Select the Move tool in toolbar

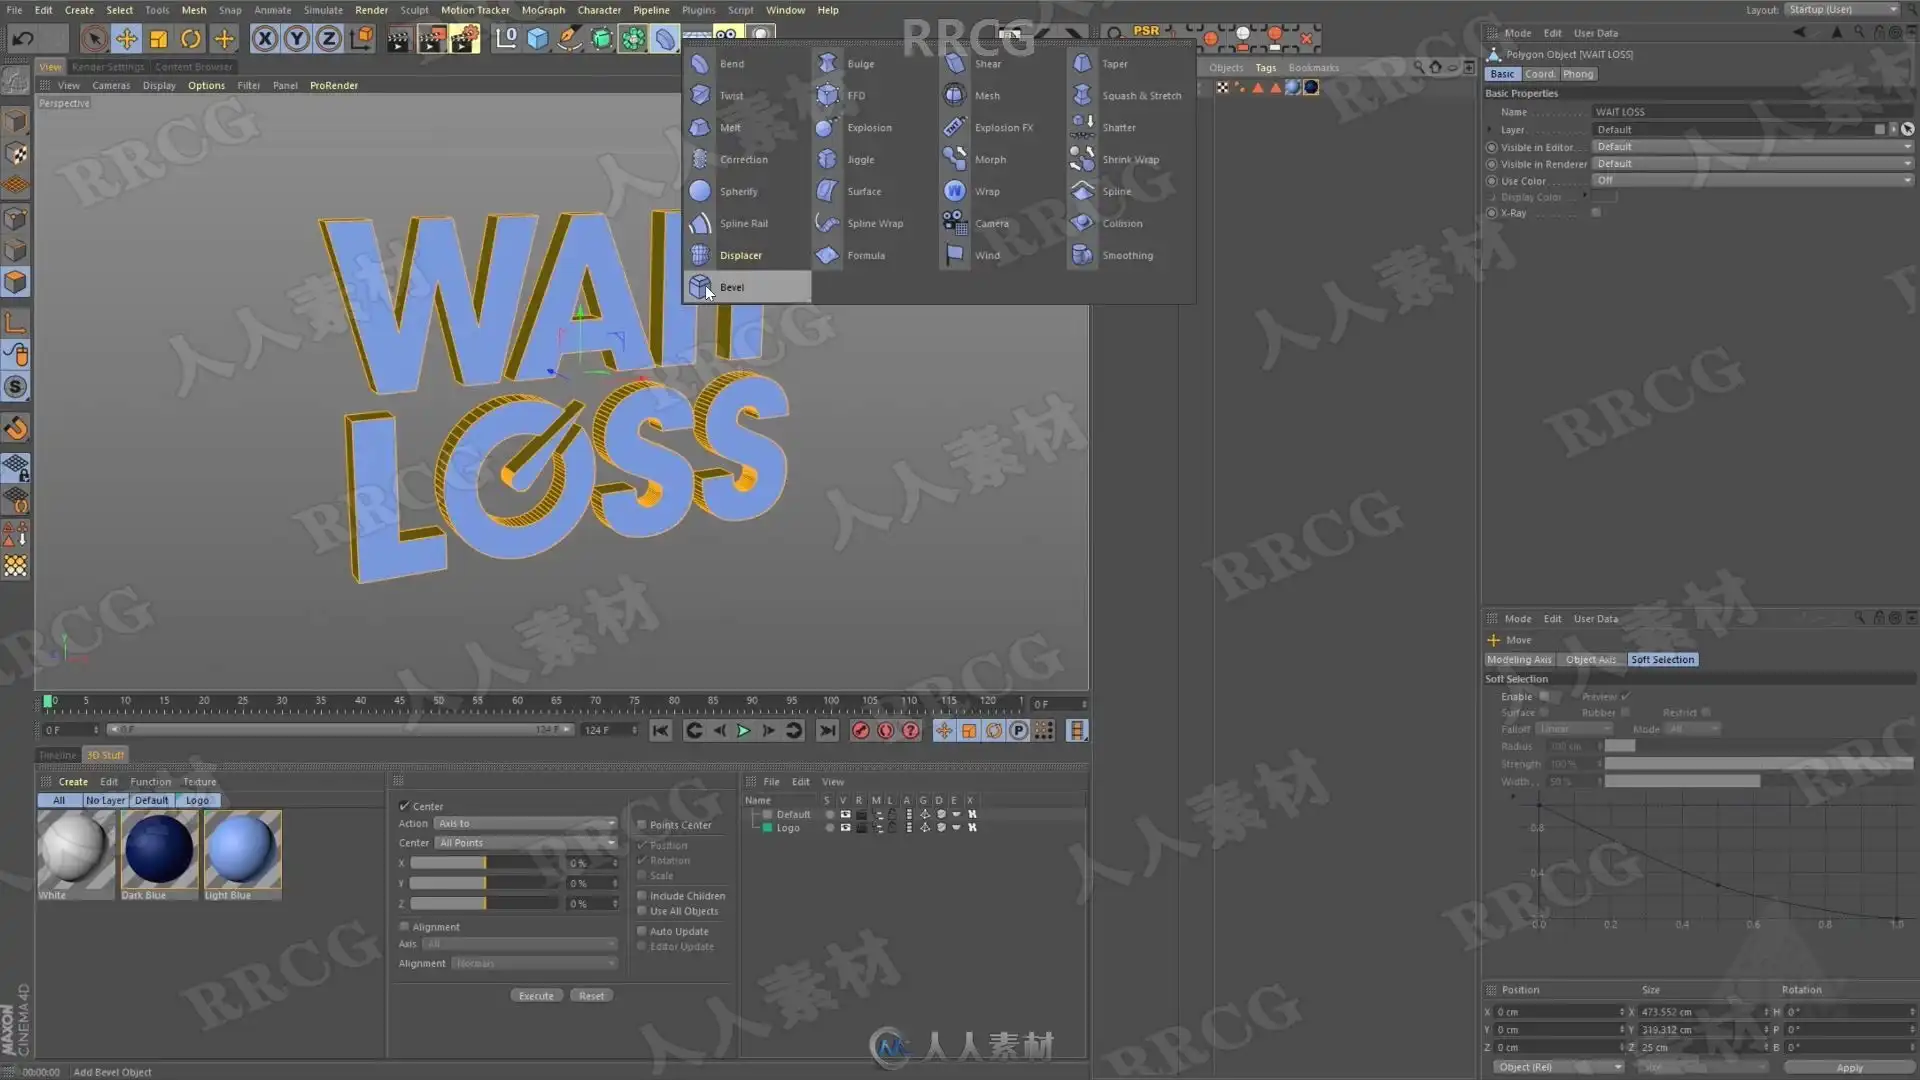click(126, 39)
